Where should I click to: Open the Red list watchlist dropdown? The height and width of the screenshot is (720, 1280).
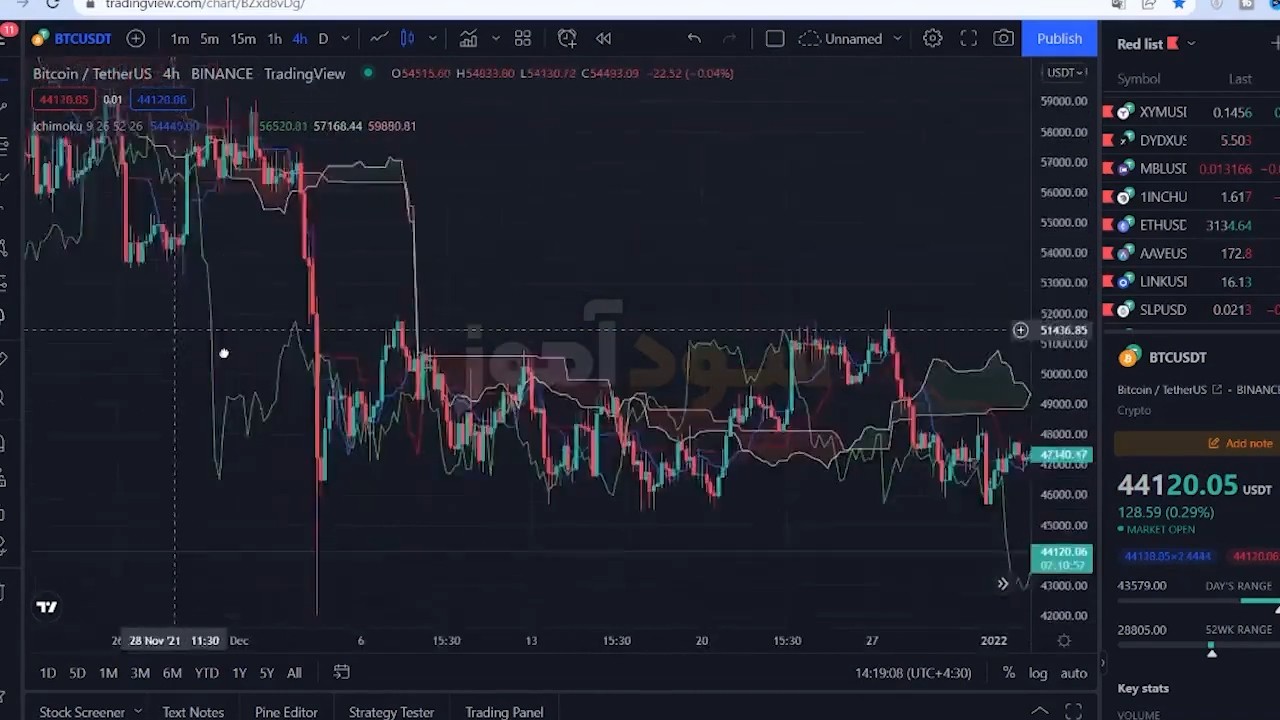point(1156,43)
